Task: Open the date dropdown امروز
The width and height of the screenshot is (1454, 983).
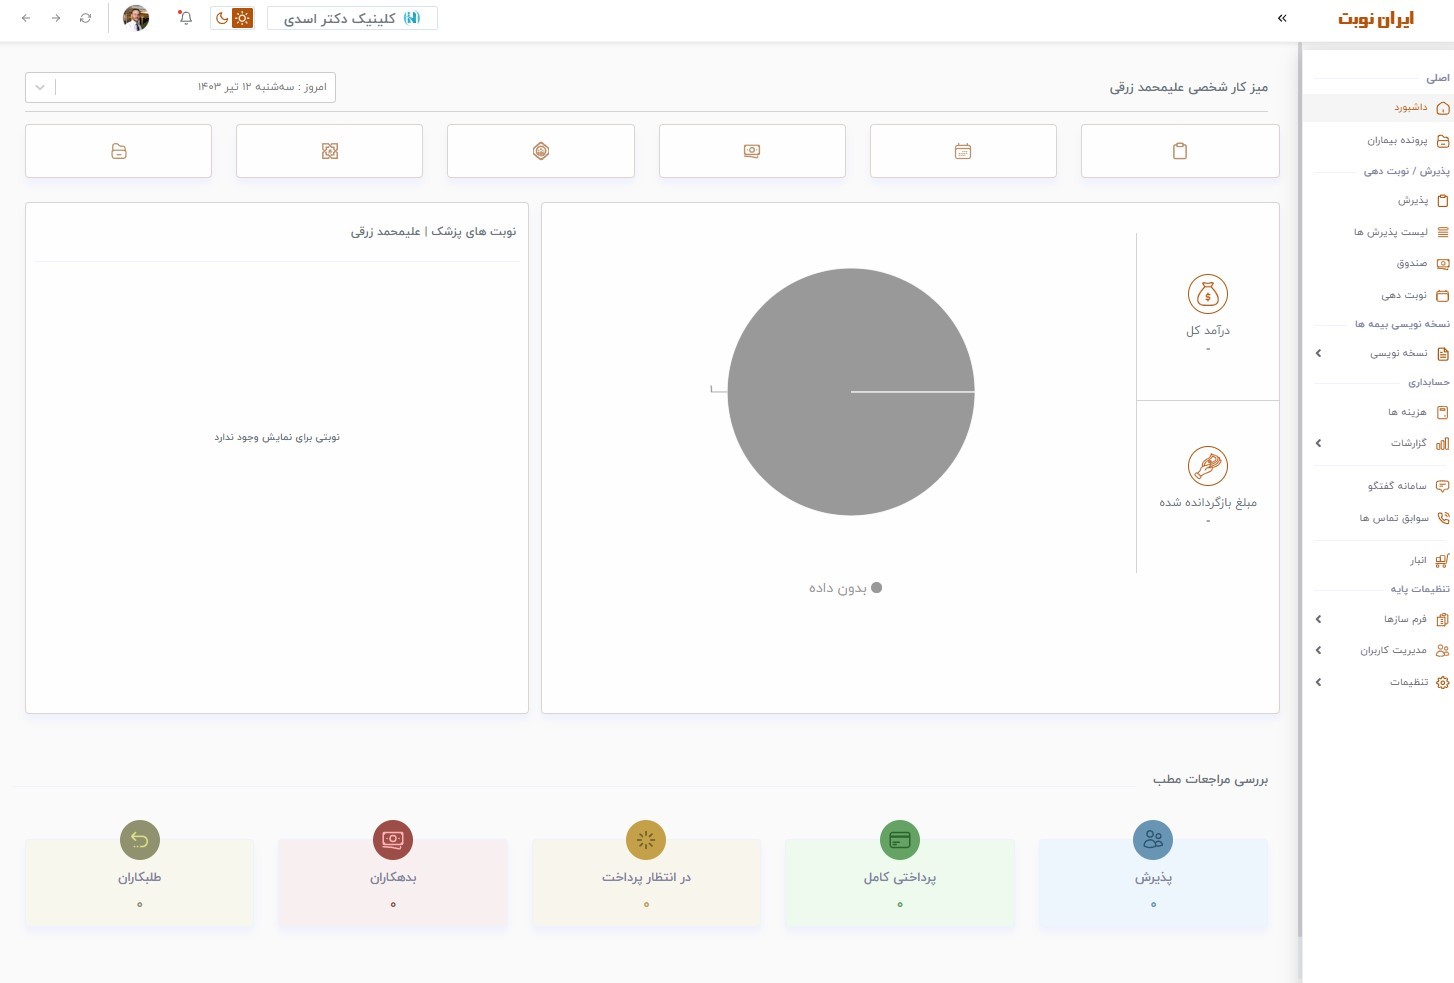Action: [x=180, y=87]
